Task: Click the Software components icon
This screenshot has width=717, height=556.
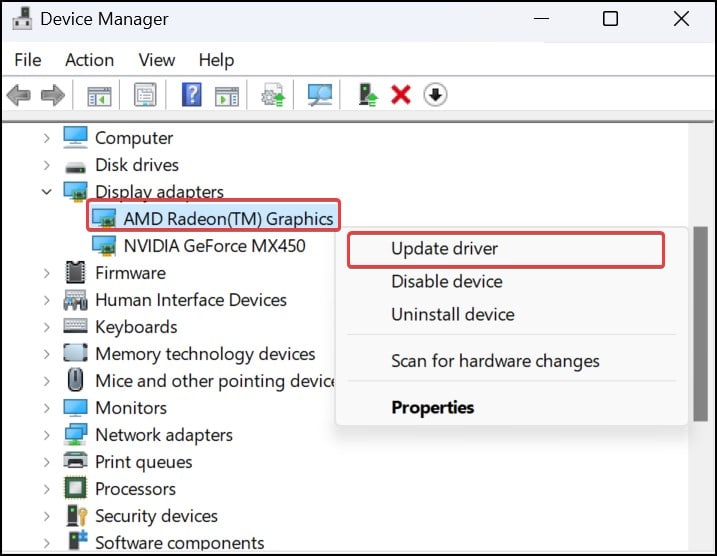Action: coord(78,540)
